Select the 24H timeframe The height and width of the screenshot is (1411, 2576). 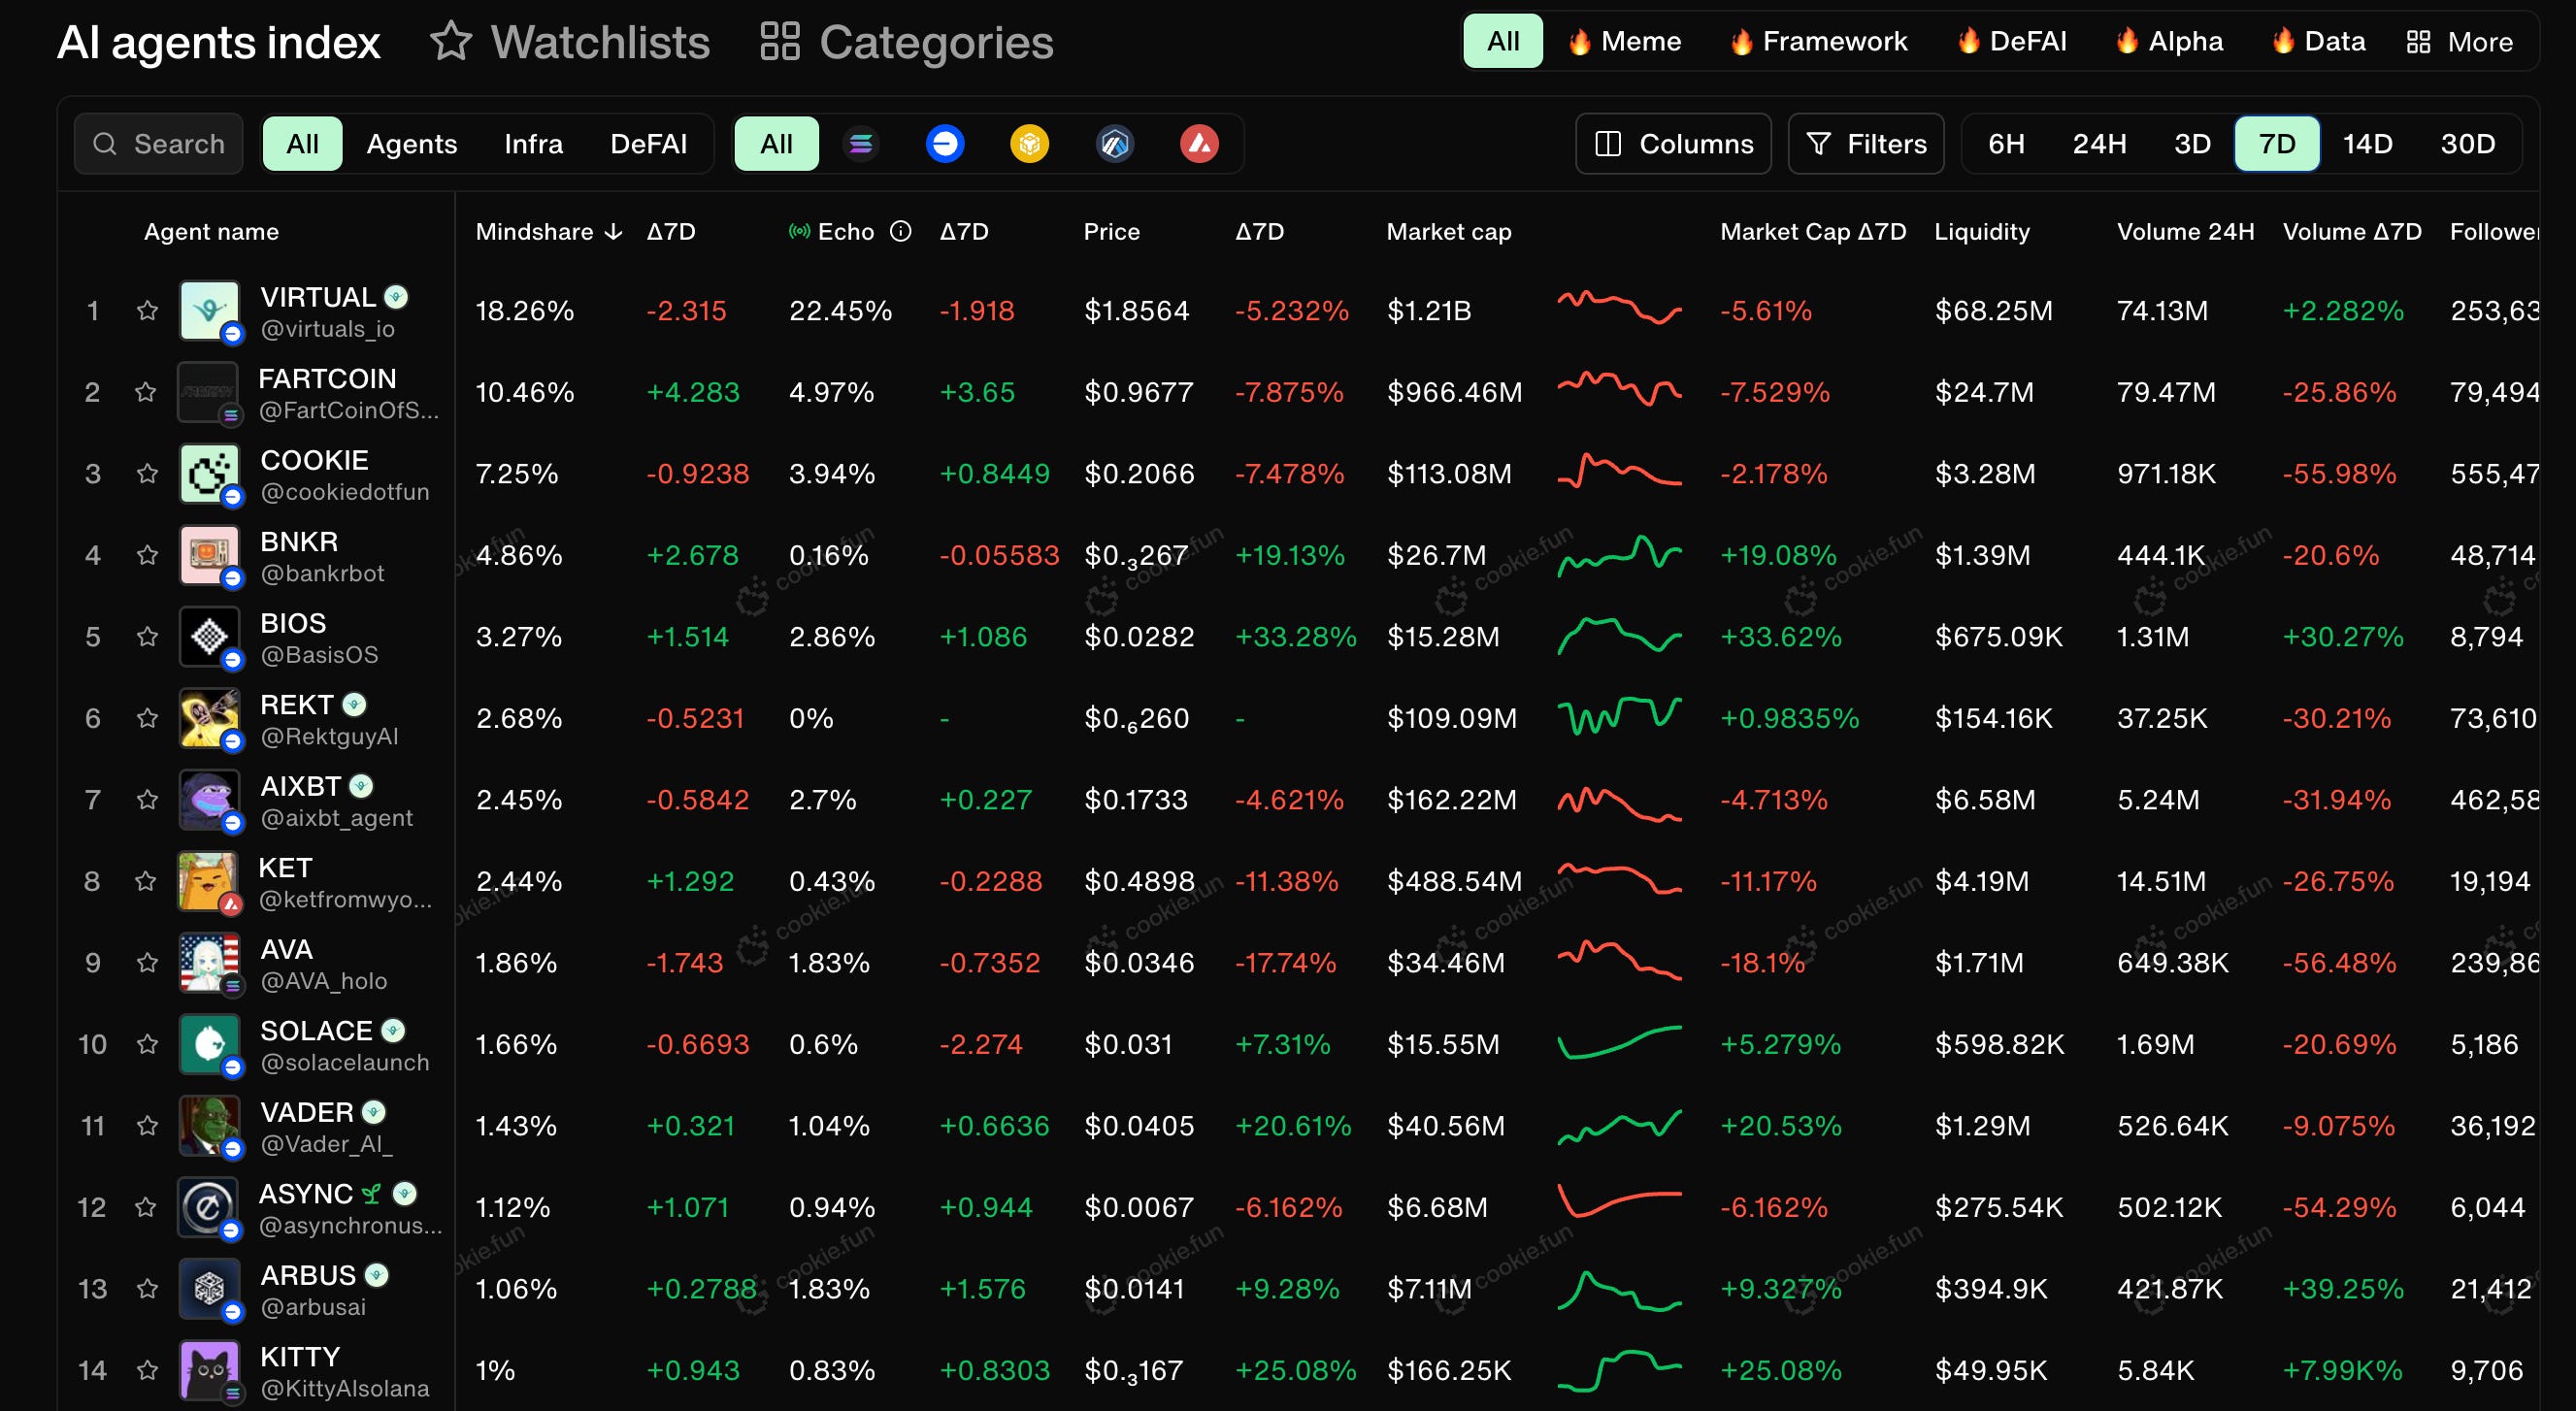click(x=2098, y=144)
